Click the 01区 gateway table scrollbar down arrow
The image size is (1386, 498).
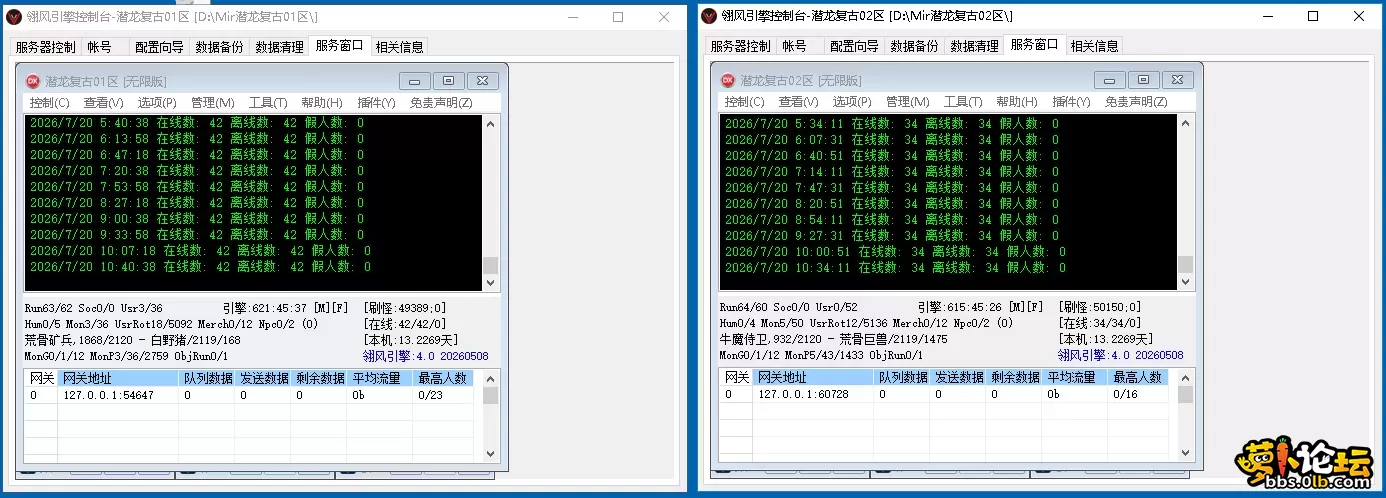[490, 453]
